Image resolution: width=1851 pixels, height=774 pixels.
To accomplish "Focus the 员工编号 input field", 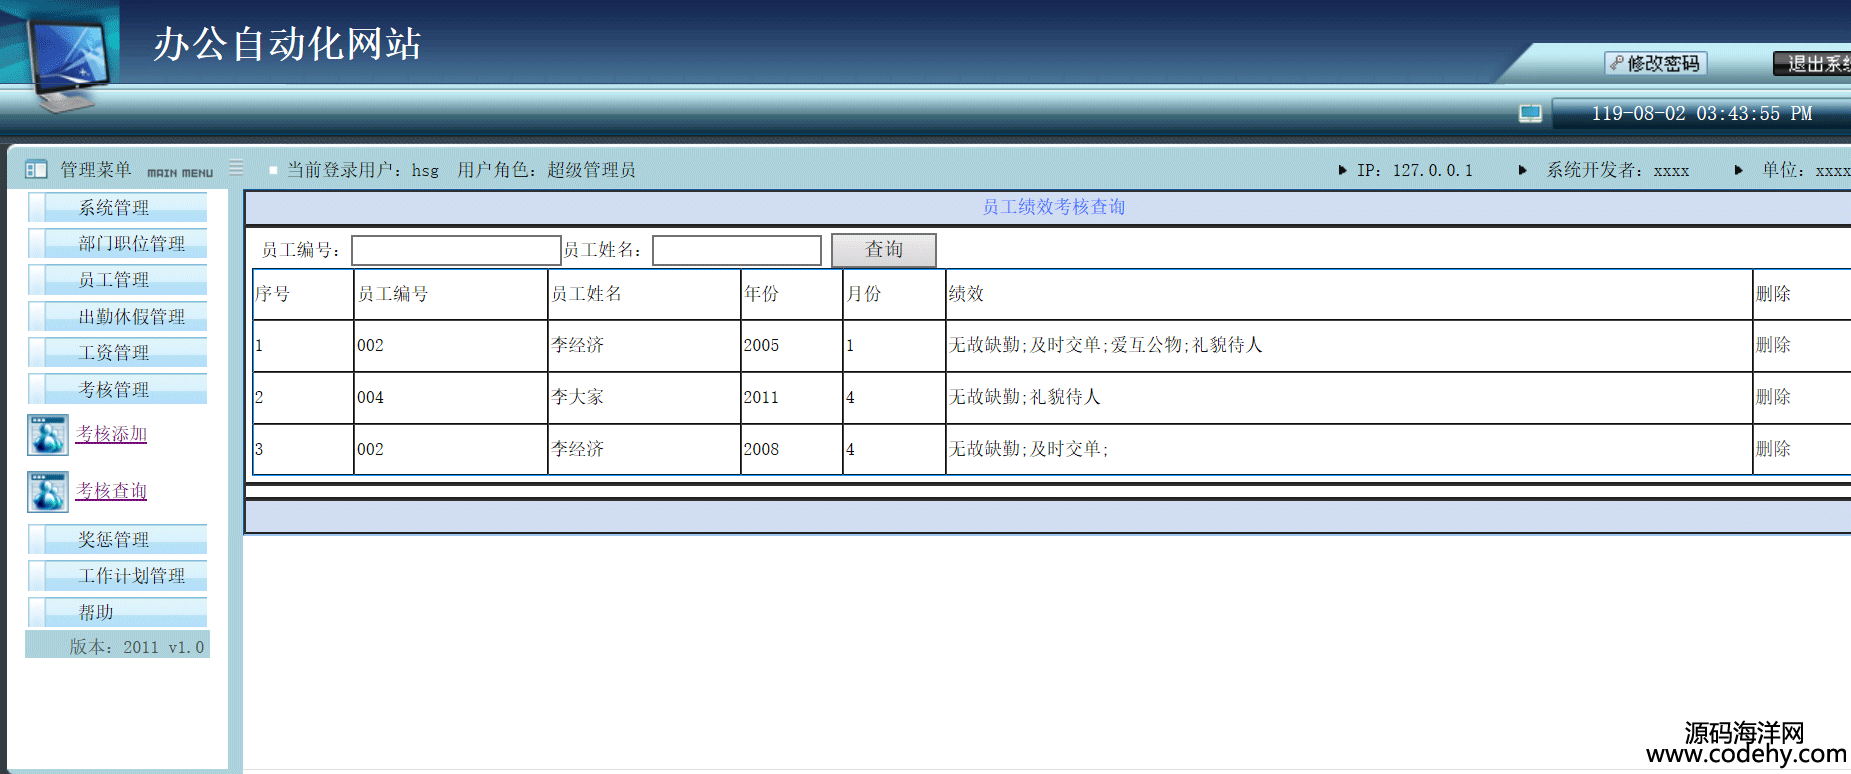I will [456, 250].
